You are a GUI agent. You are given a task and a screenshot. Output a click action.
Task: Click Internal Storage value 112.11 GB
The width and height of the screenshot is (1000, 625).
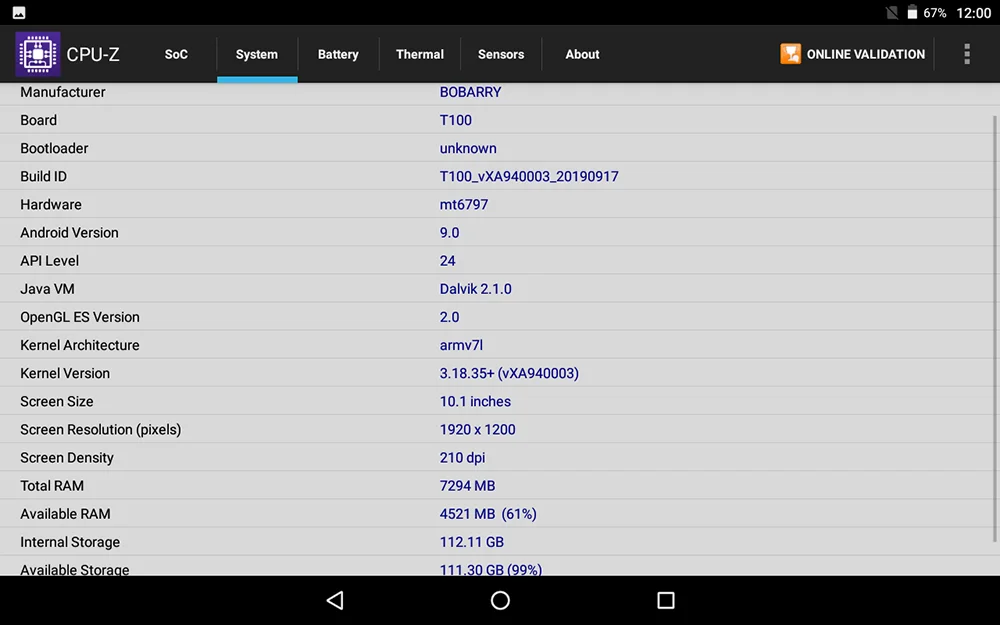[471, 541]
